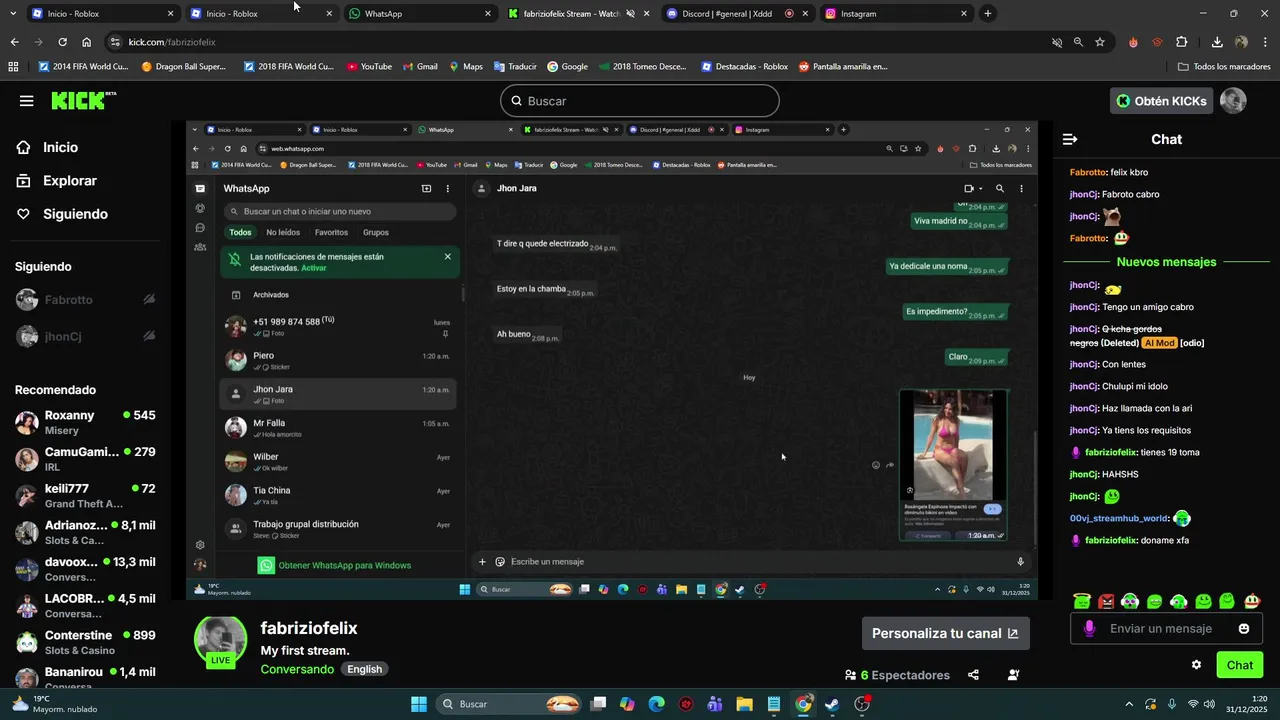Open the Kick hamburger menu
The height and width of the screenshot is (720, 1280).
pos(27,101)
